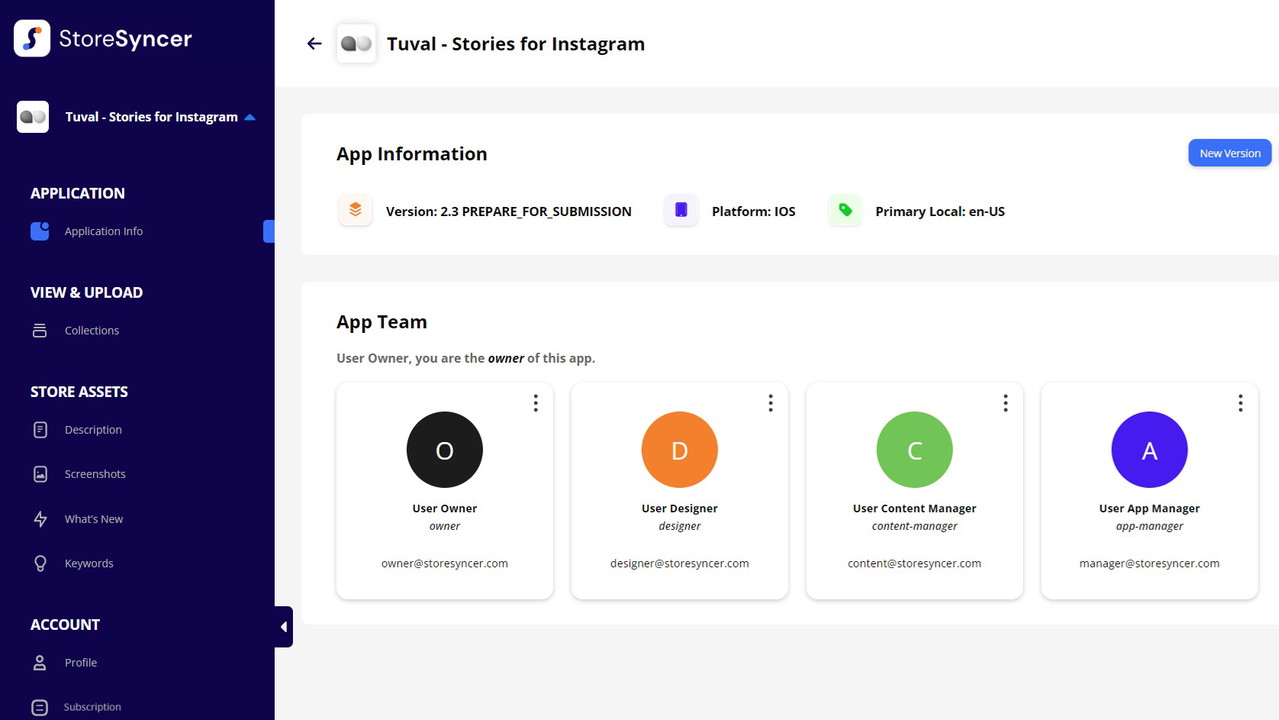Click the black O avatar
This screenshot has height=720, width=1279.
pos(445,450)
